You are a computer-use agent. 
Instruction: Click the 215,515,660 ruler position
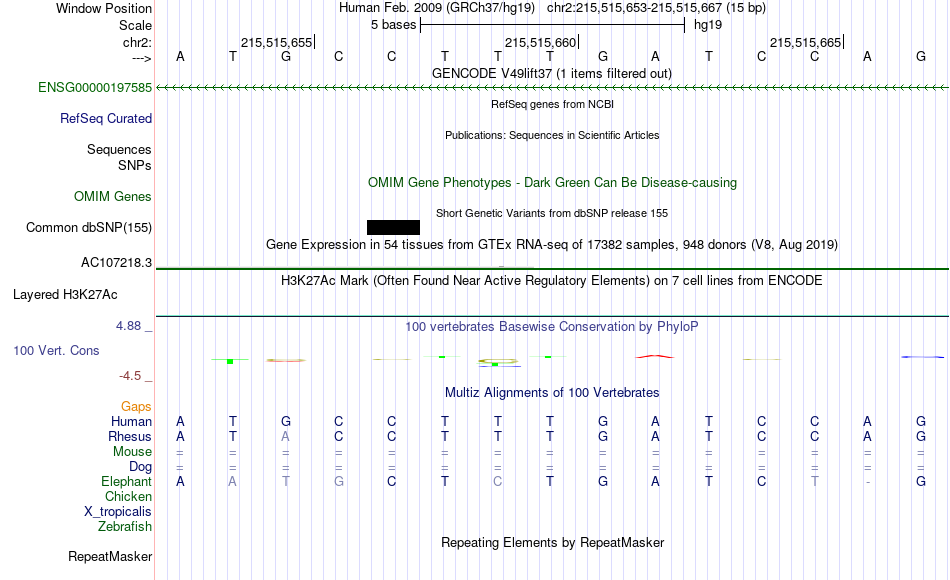tap(540, 42)
